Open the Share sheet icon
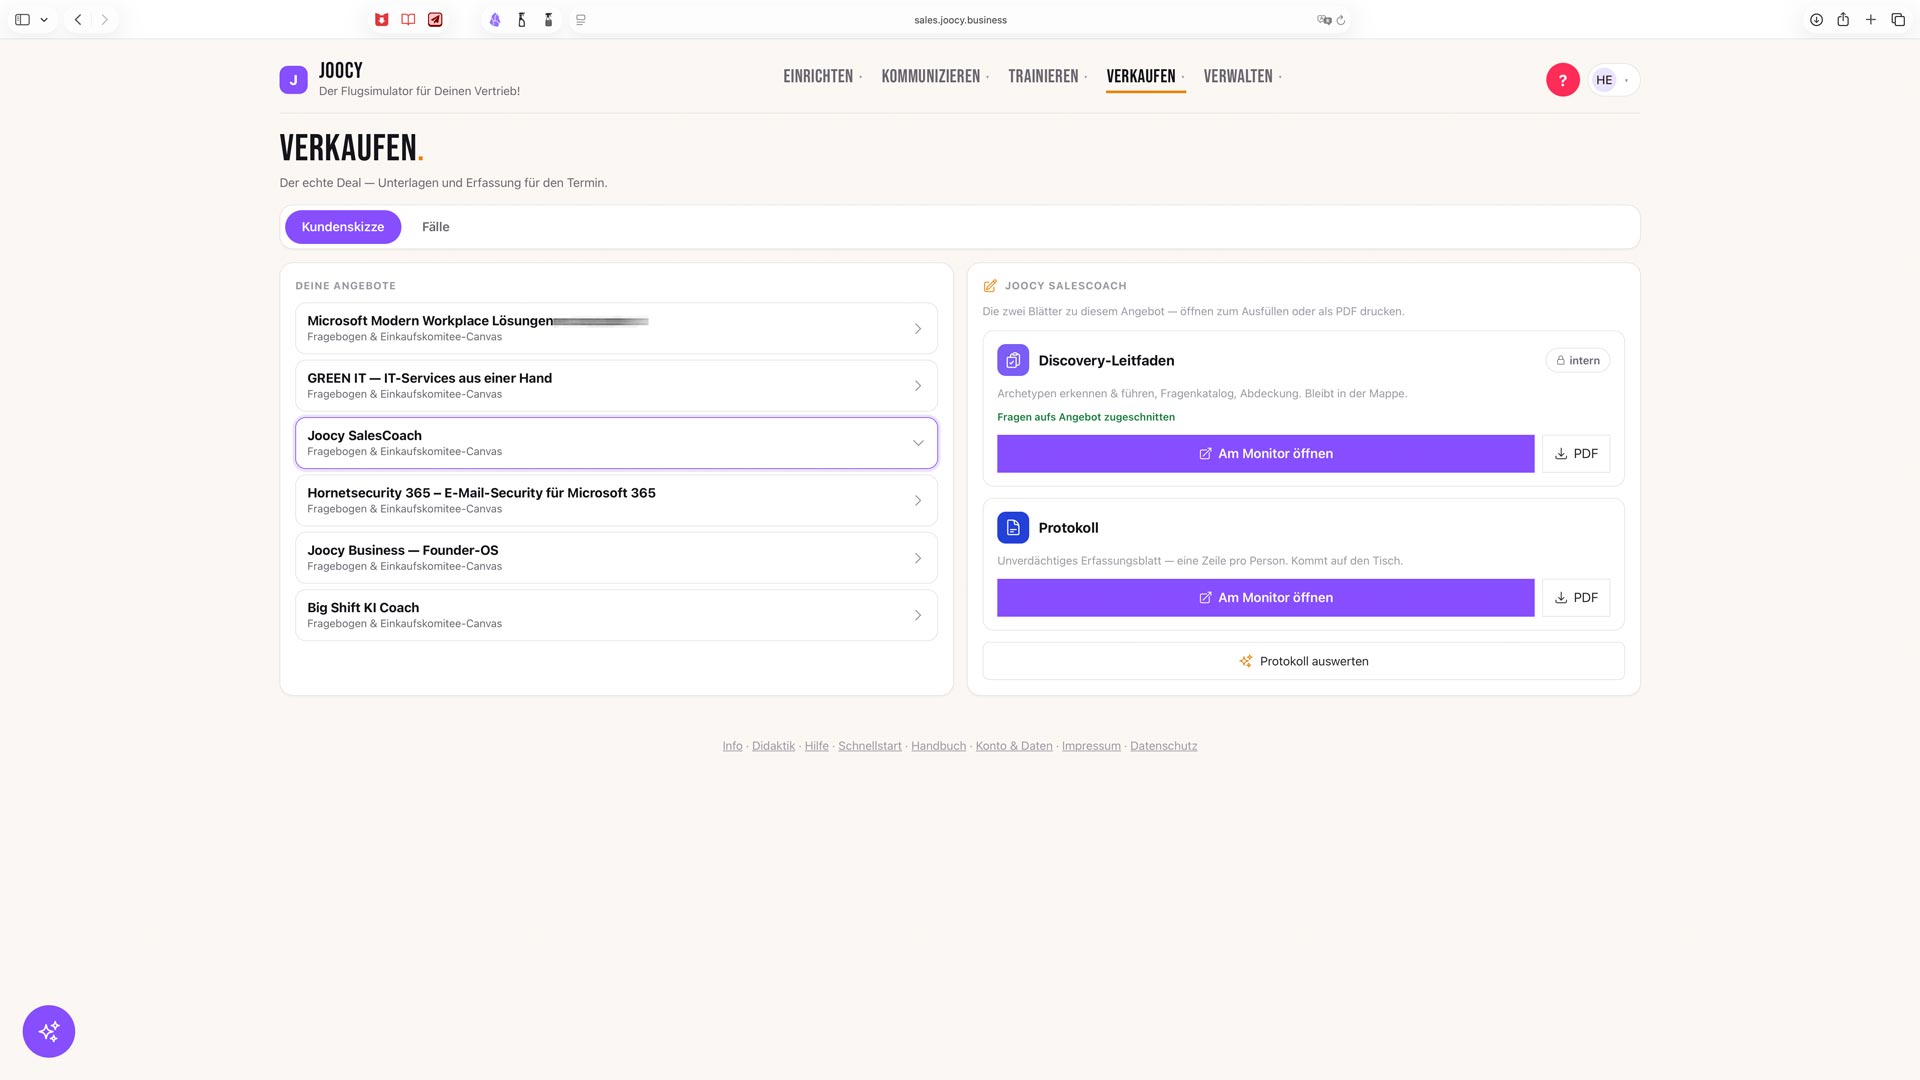Image resolution: width=1920 pixels, height=1080 pixels. (x=1843, y=20)
